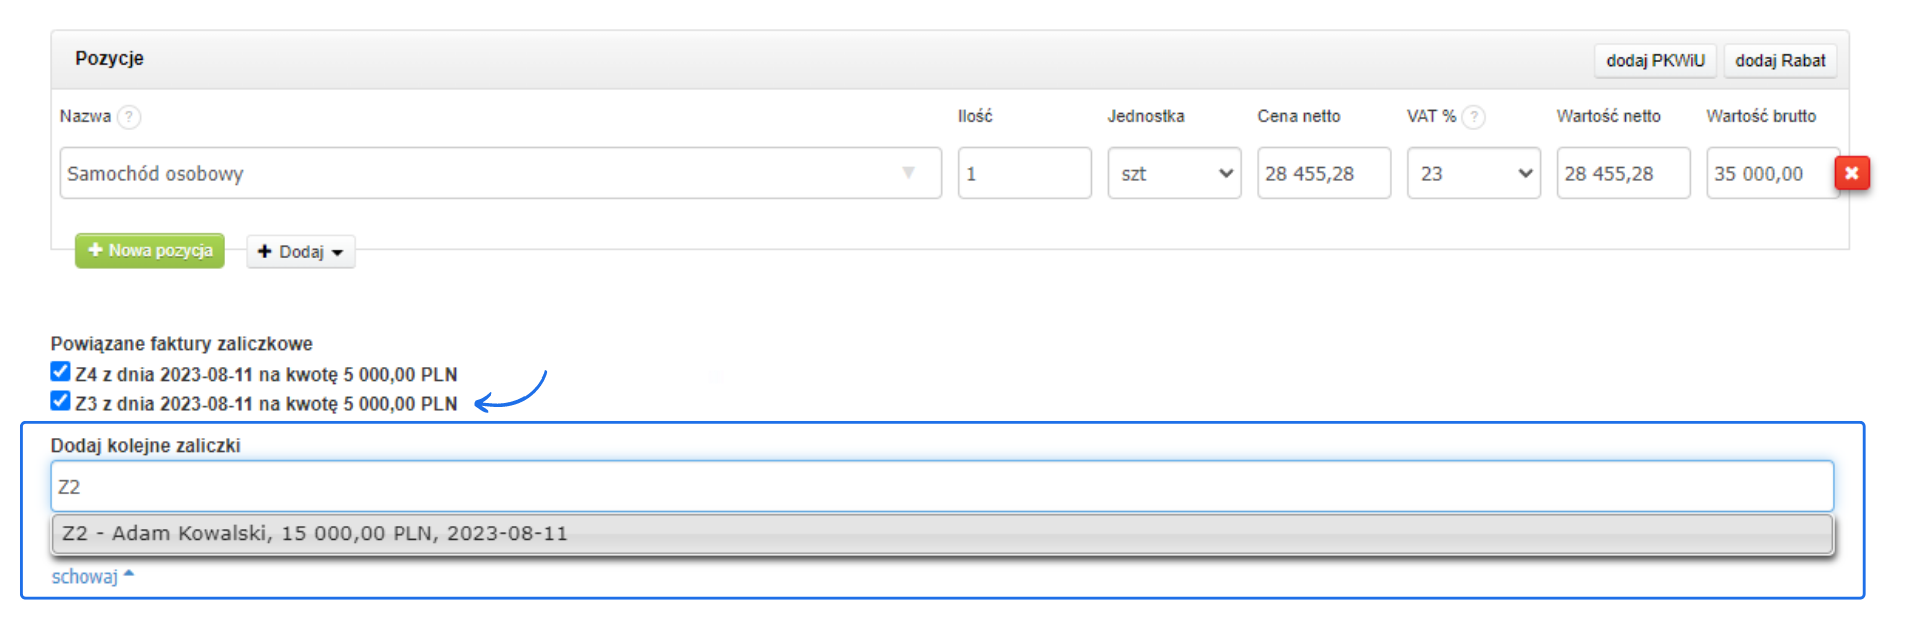
Task: Open the Jednostka unit dropdown
Action: [1174, 173]
